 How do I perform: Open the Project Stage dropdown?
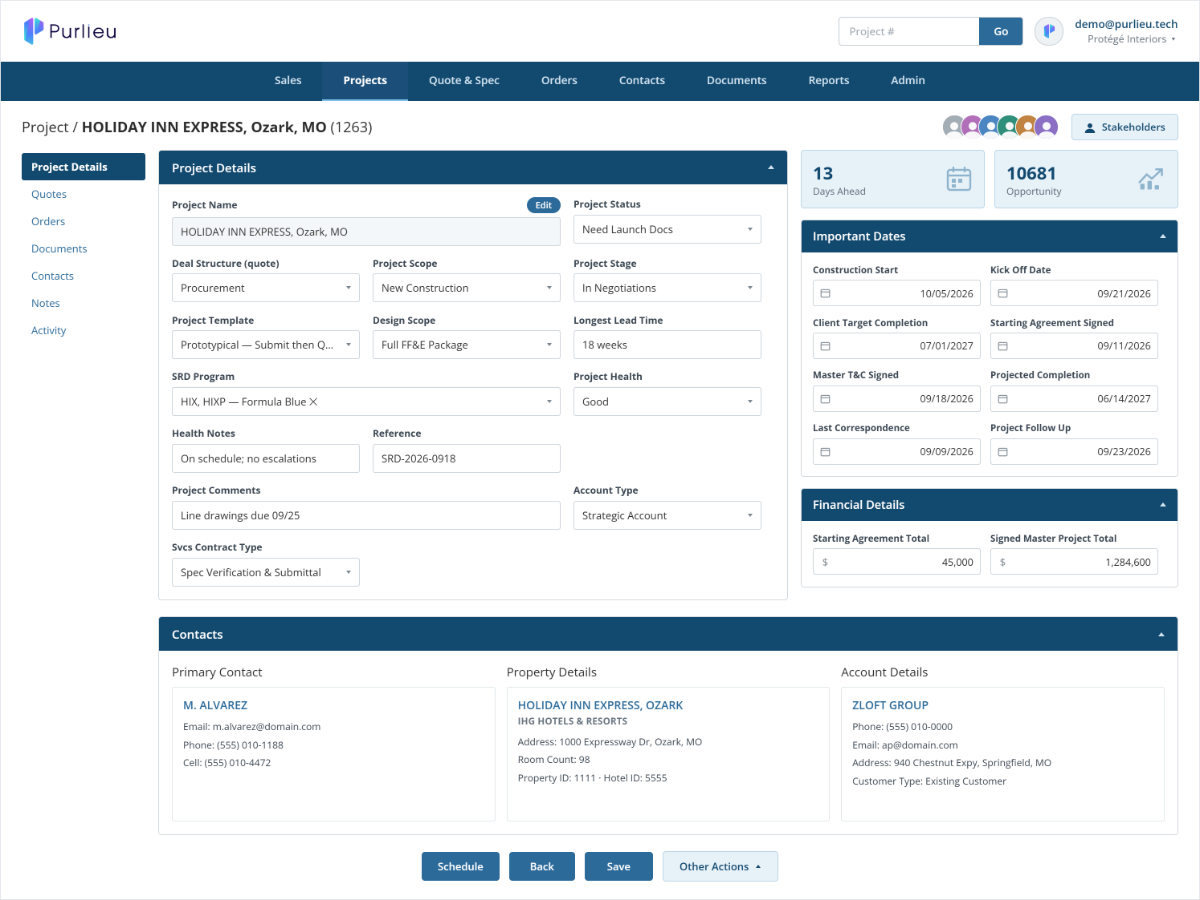(667, 288)
